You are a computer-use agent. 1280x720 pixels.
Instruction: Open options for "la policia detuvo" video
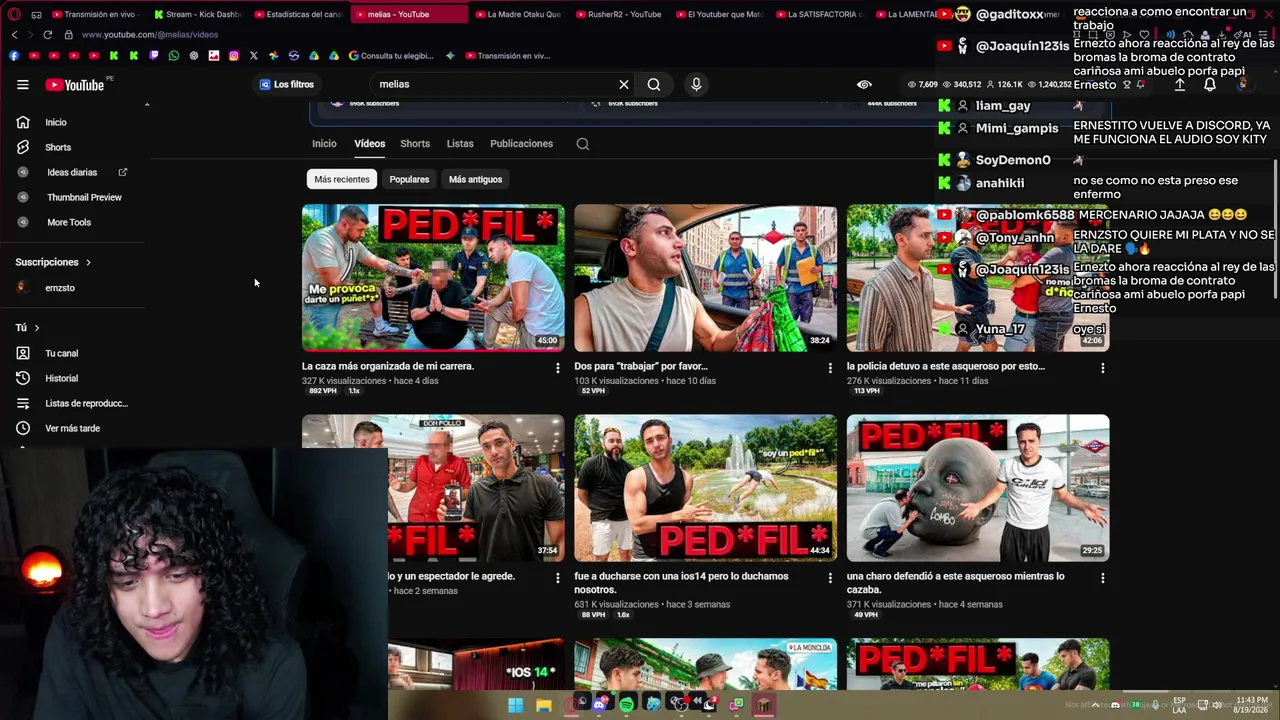(1102, 368)
